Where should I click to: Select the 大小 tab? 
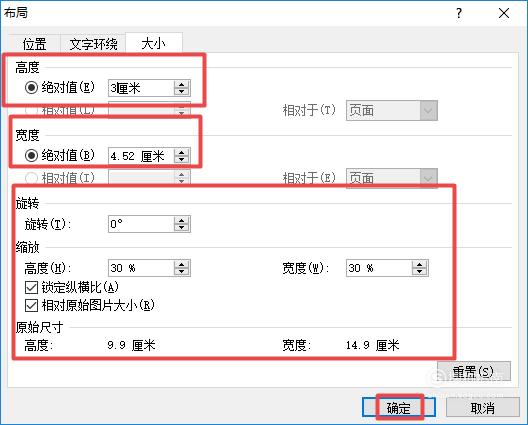154,43
